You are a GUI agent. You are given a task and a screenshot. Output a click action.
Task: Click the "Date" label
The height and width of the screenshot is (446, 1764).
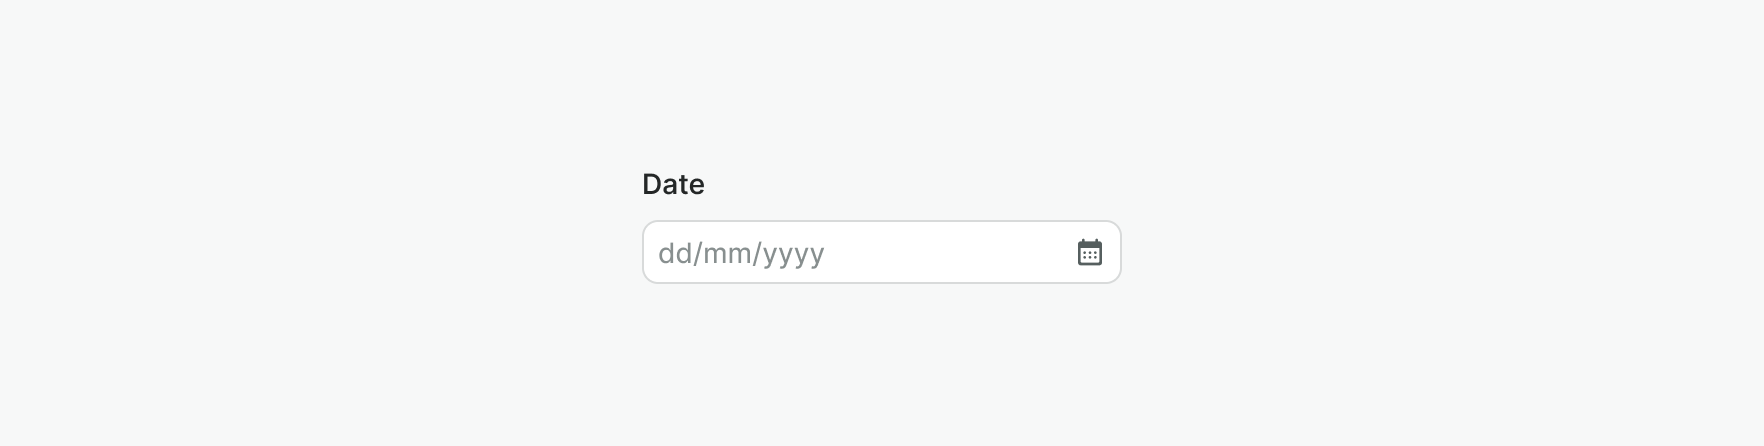(x=673, y=184)
